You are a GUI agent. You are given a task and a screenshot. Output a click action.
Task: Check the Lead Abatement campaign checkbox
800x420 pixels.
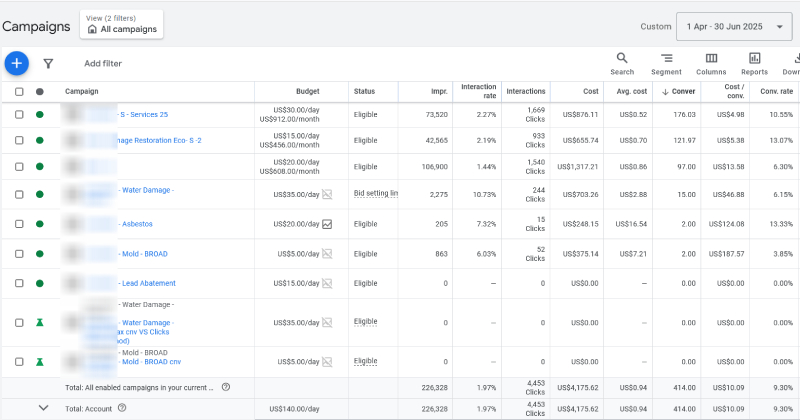19,283
